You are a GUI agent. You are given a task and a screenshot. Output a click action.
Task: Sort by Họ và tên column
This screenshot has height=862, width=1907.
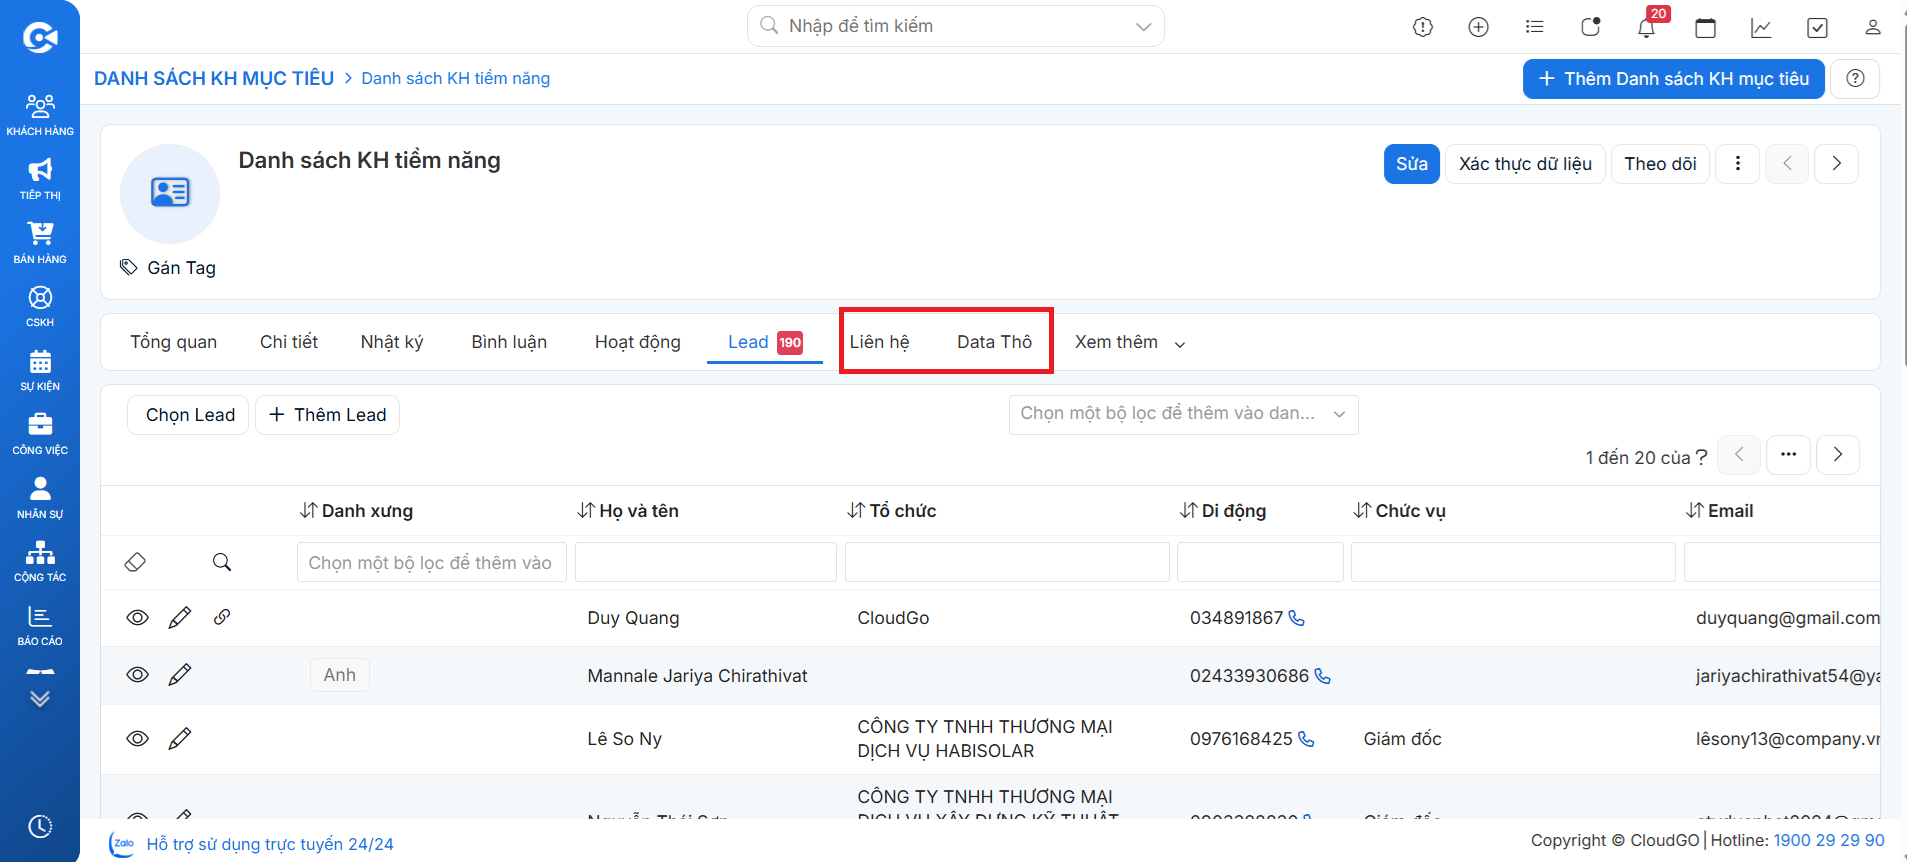click(x=628, y=511)
